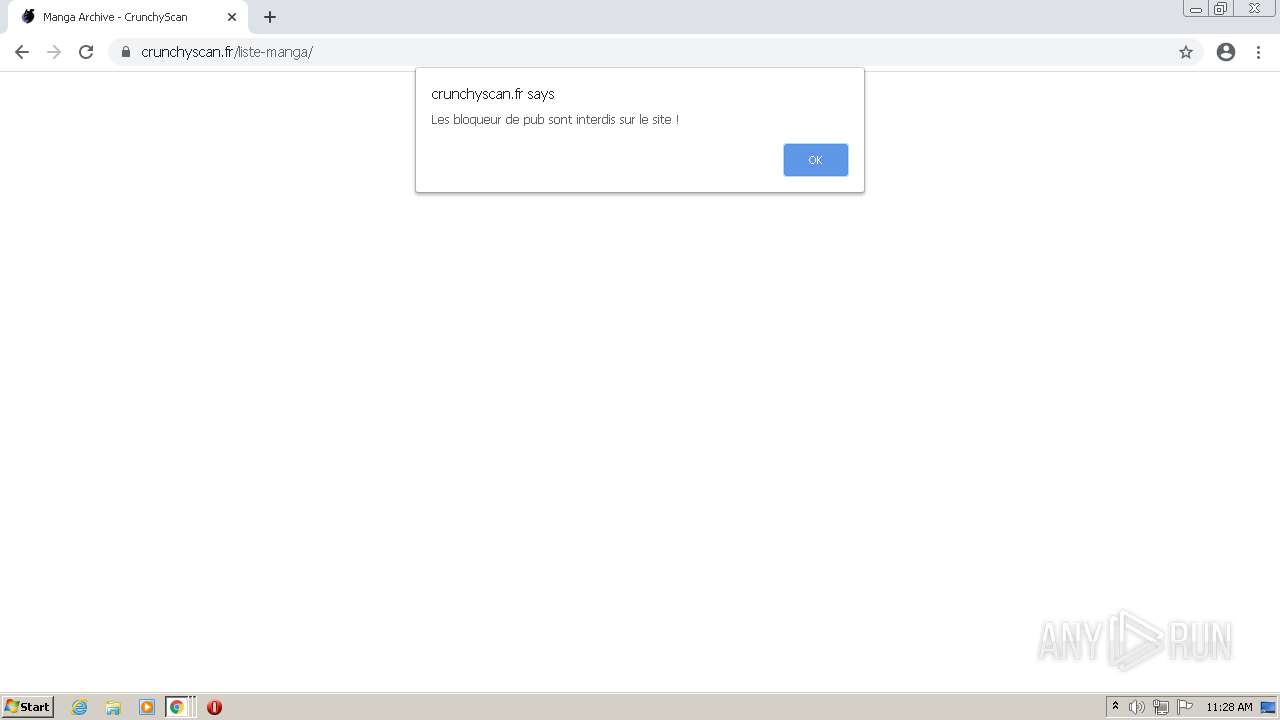Open the network status tray icon
This screenshot has height=720, width=1280.
point(1161,707)
